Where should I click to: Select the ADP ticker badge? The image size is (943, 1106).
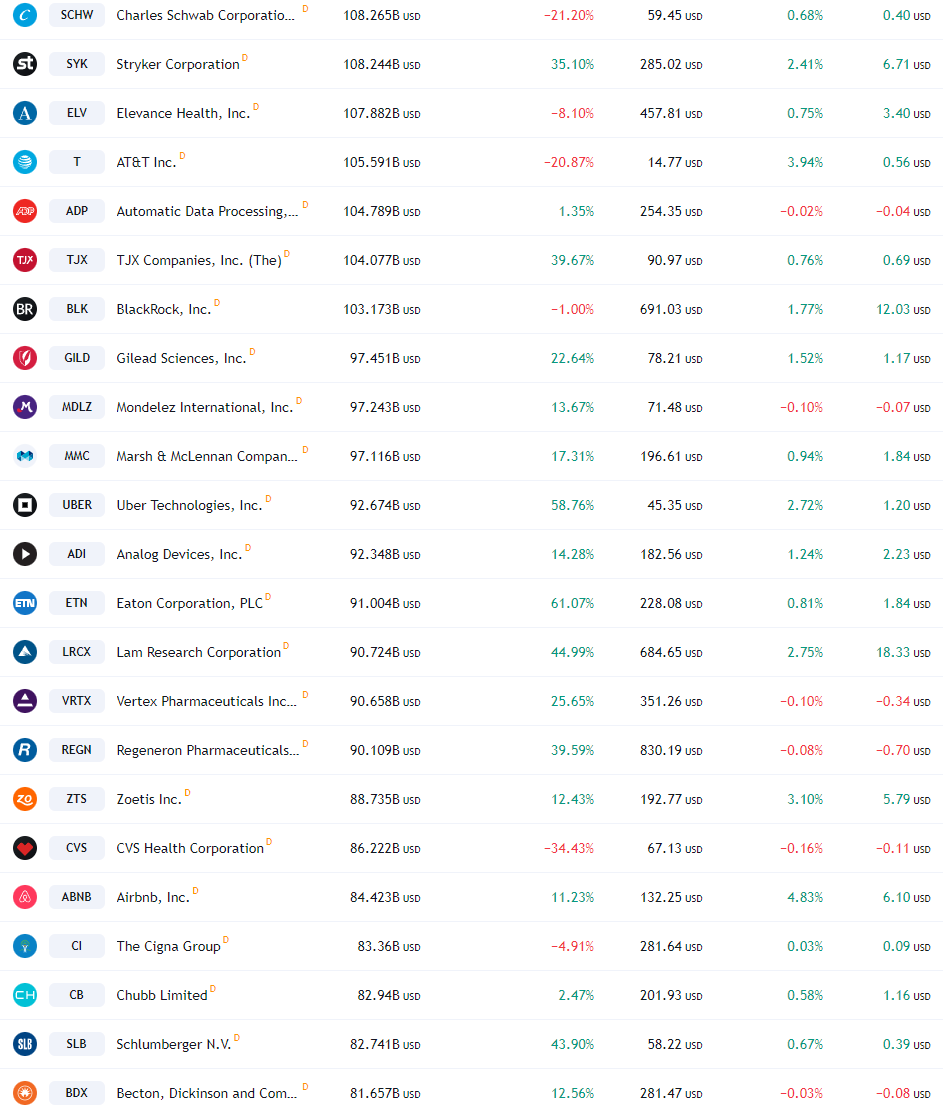point(77,211)
